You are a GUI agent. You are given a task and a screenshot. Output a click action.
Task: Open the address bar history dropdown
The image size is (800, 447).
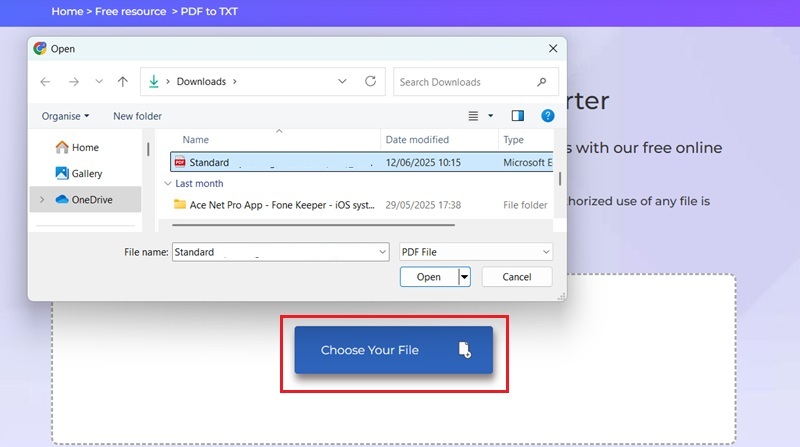tap(342, 82)
